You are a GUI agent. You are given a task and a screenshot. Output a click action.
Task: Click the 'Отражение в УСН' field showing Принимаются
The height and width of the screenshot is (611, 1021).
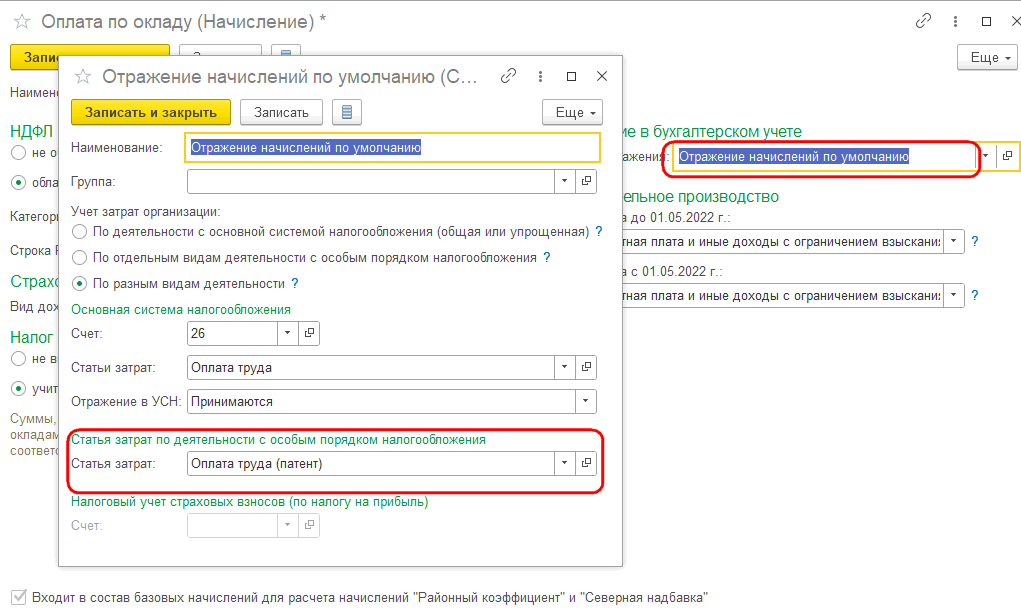(382, 401)
